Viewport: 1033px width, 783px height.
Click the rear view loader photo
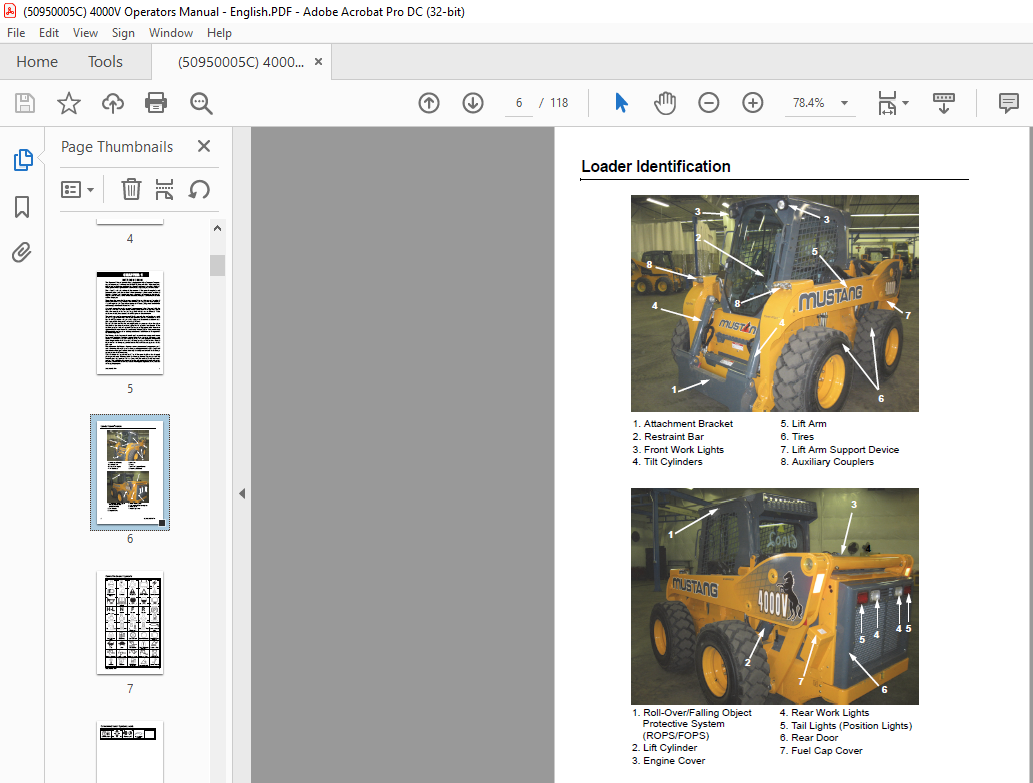click(775, 597)
